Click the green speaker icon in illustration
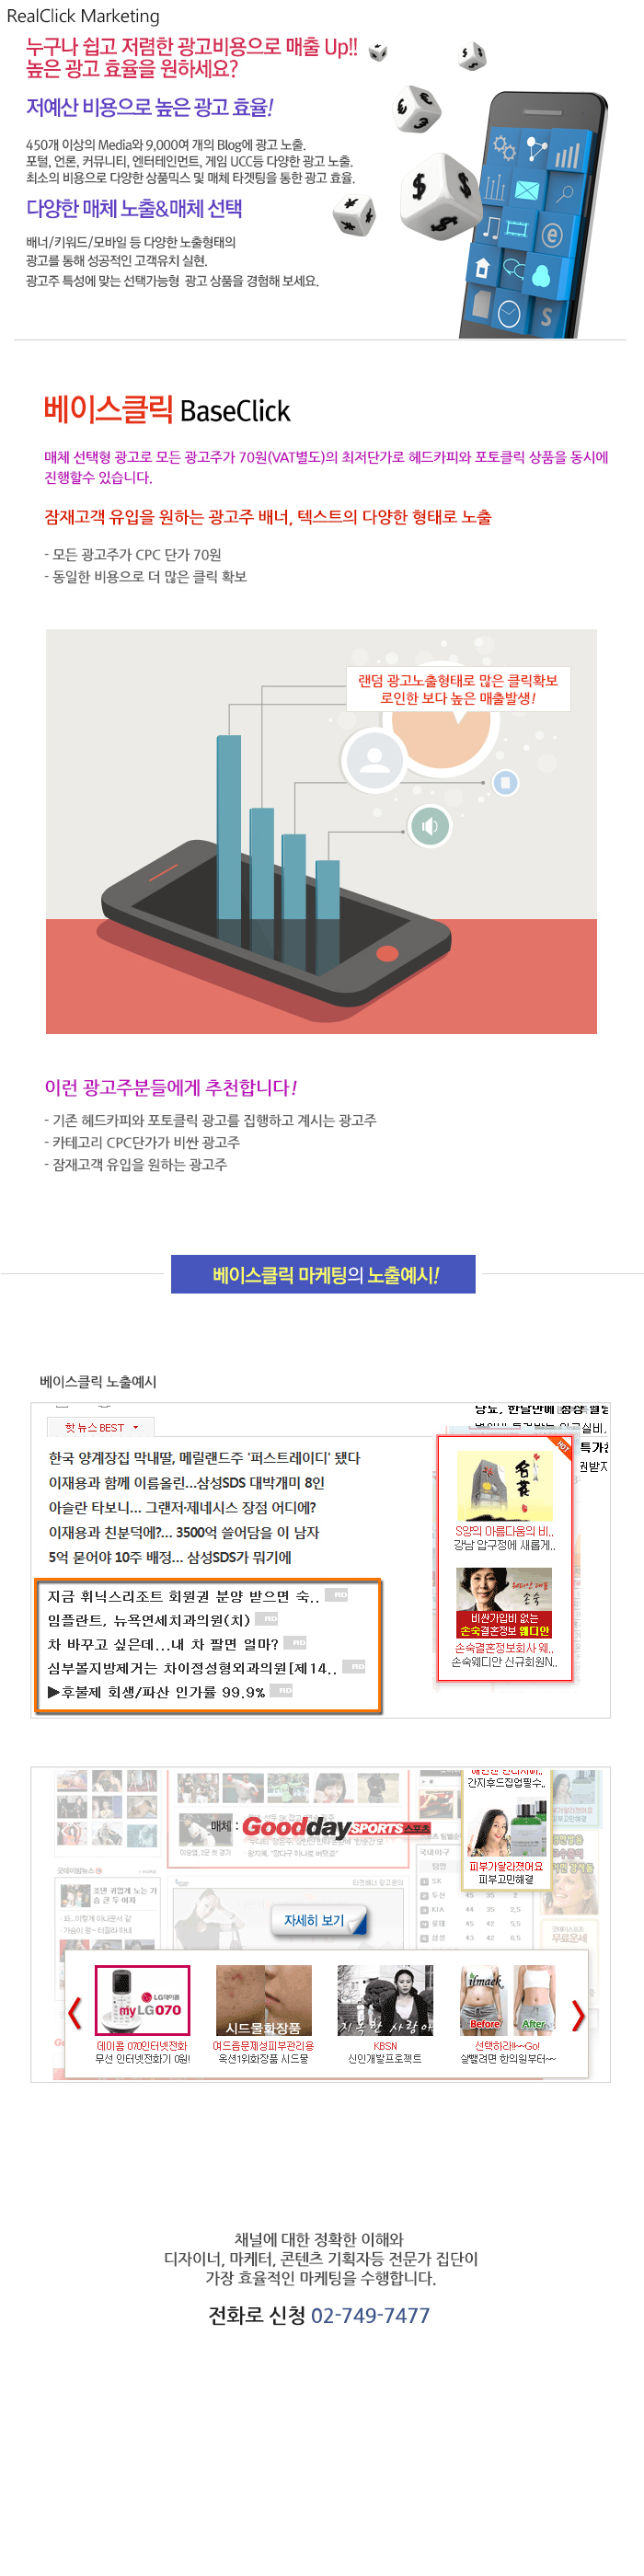Viewport: 644px width, 2576px height. (x=429, y=826)
